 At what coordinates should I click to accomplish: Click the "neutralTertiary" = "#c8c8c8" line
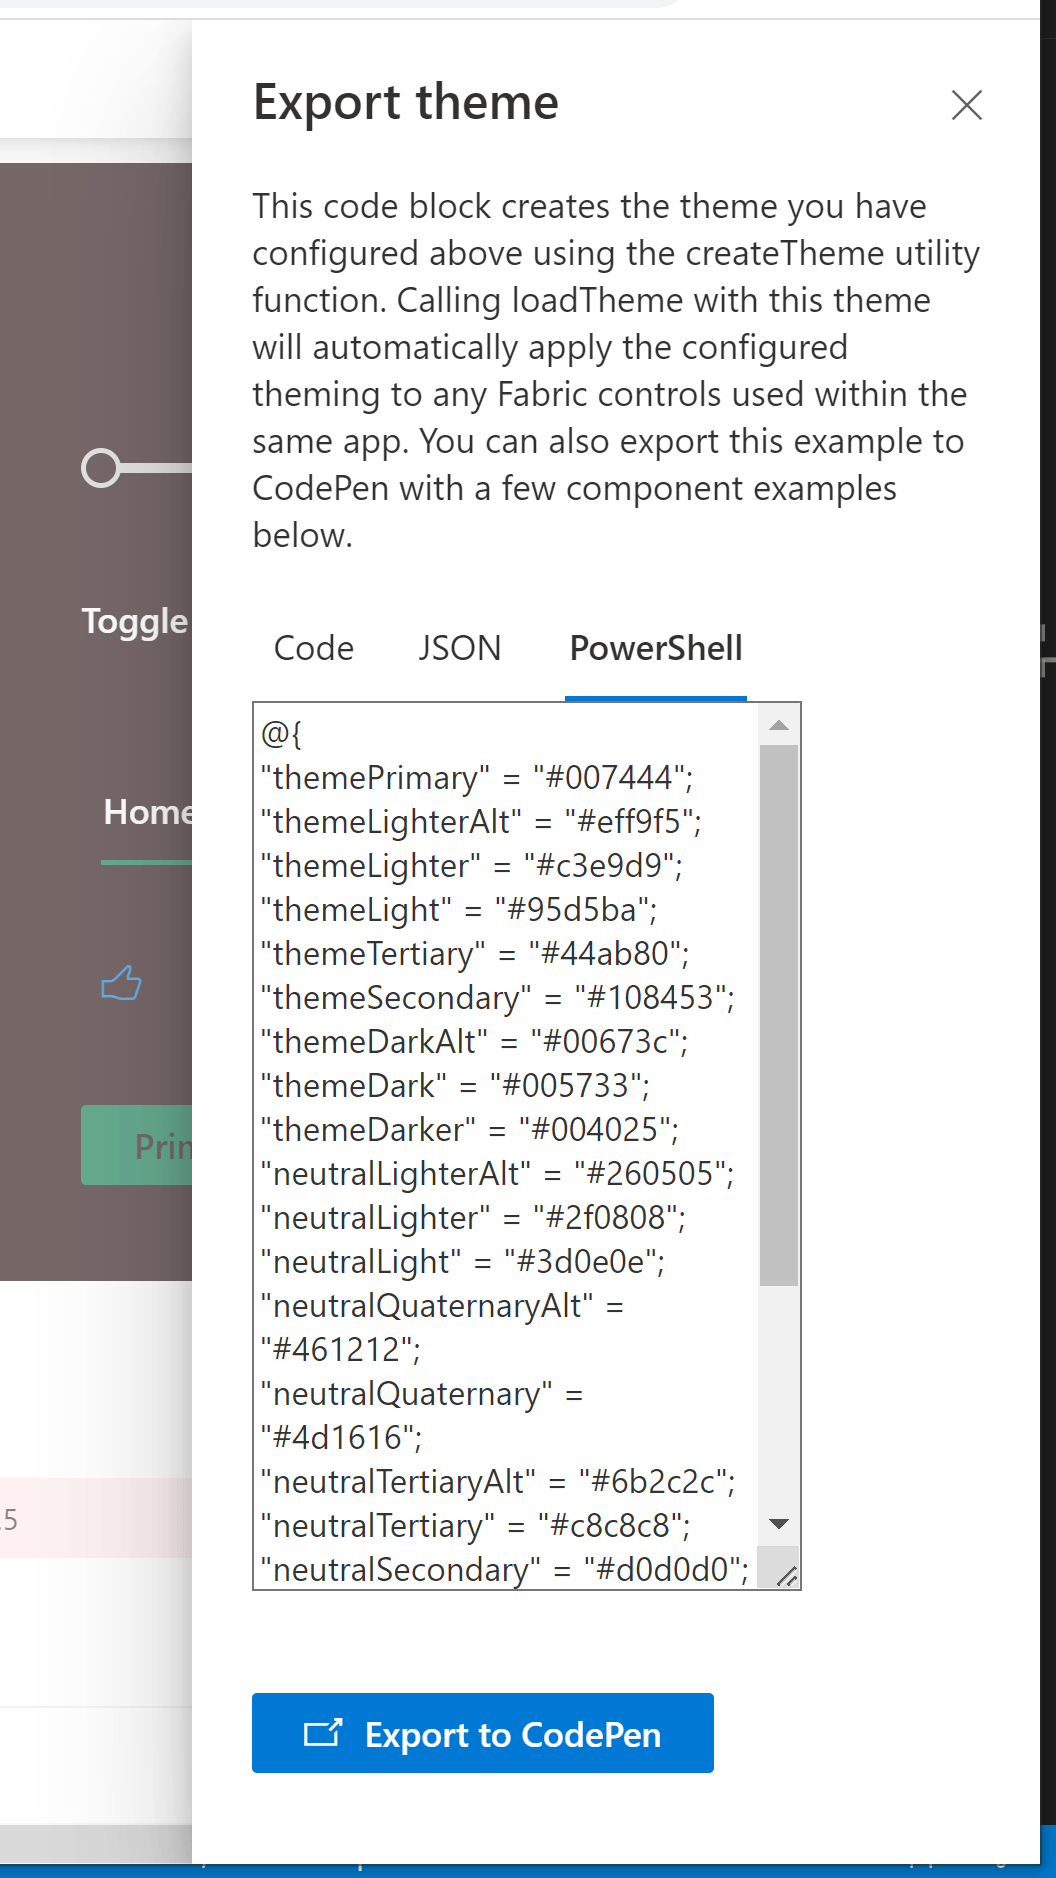point(476,1526)
